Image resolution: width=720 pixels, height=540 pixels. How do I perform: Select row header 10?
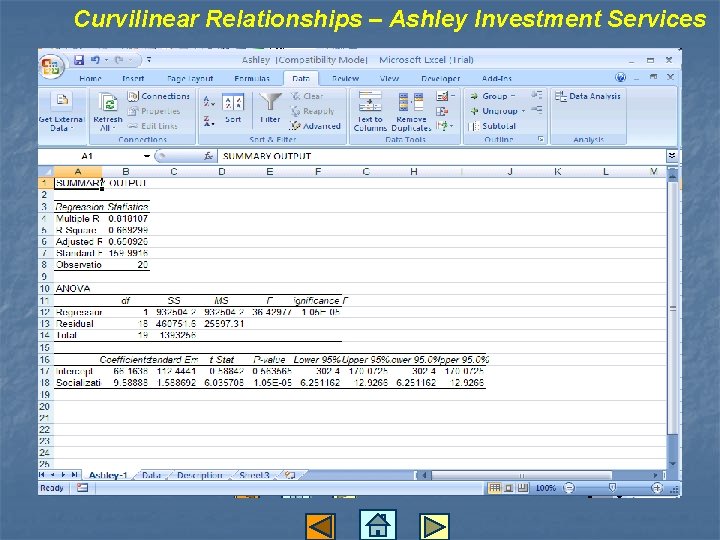click(45, 289)
